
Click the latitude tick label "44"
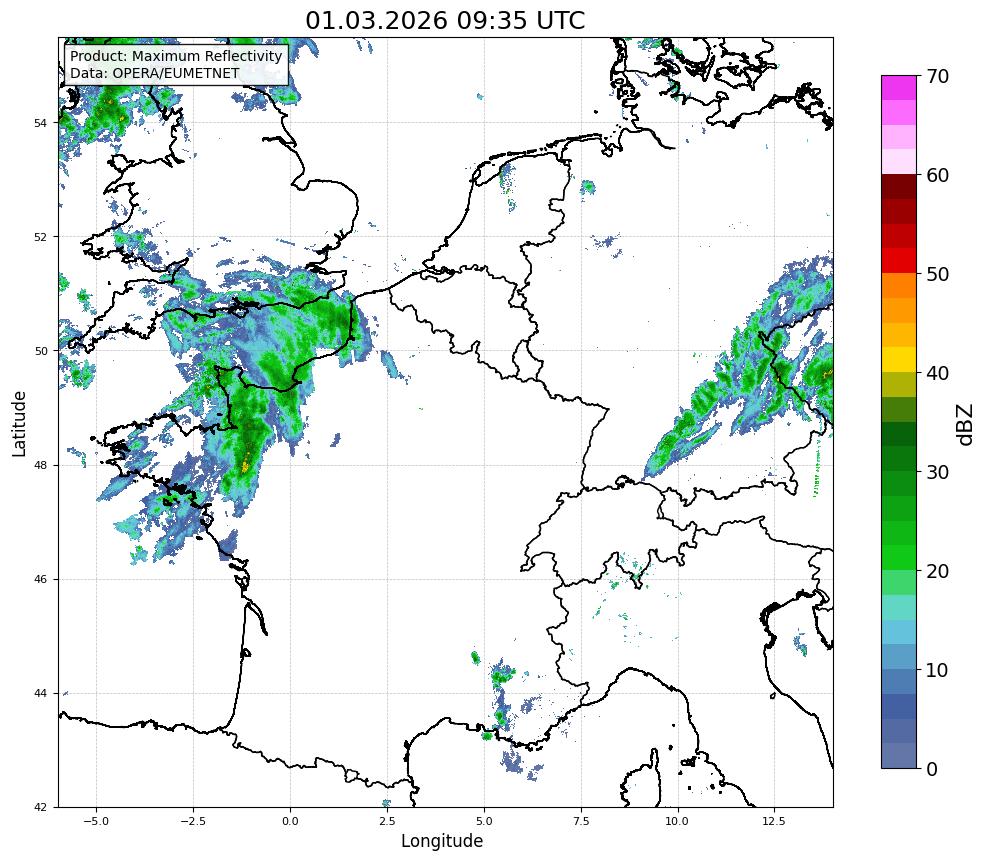click(x=40, y=694)
